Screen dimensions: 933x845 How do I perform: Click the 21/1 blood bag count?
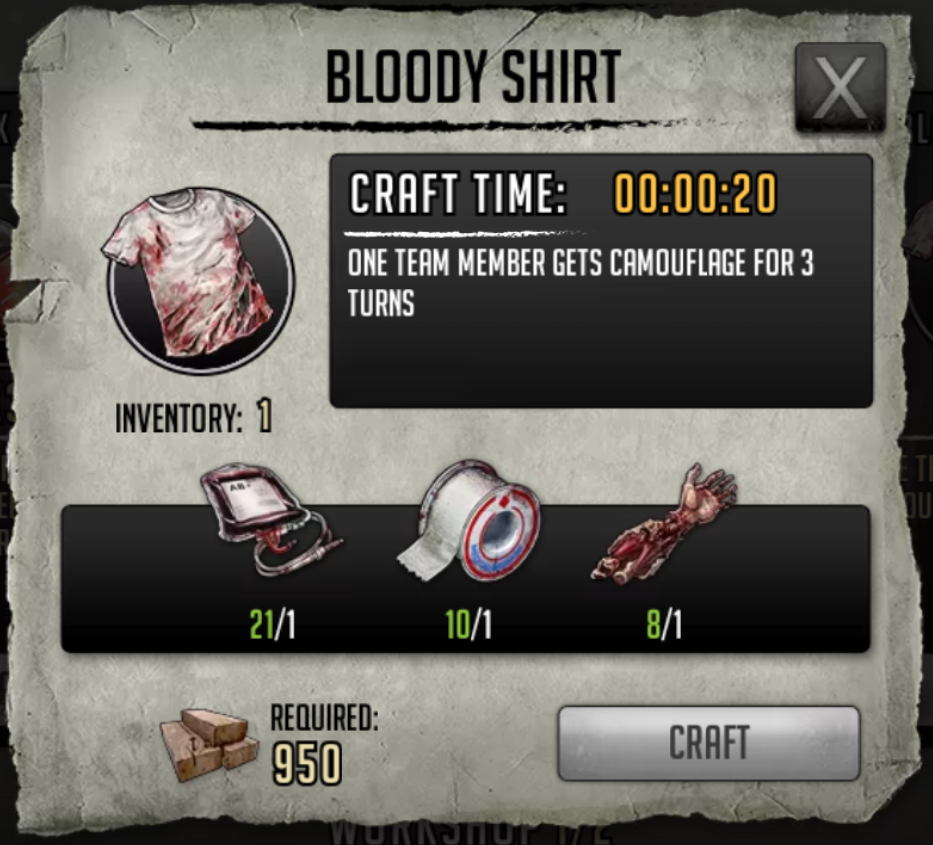tap(272, 625)
